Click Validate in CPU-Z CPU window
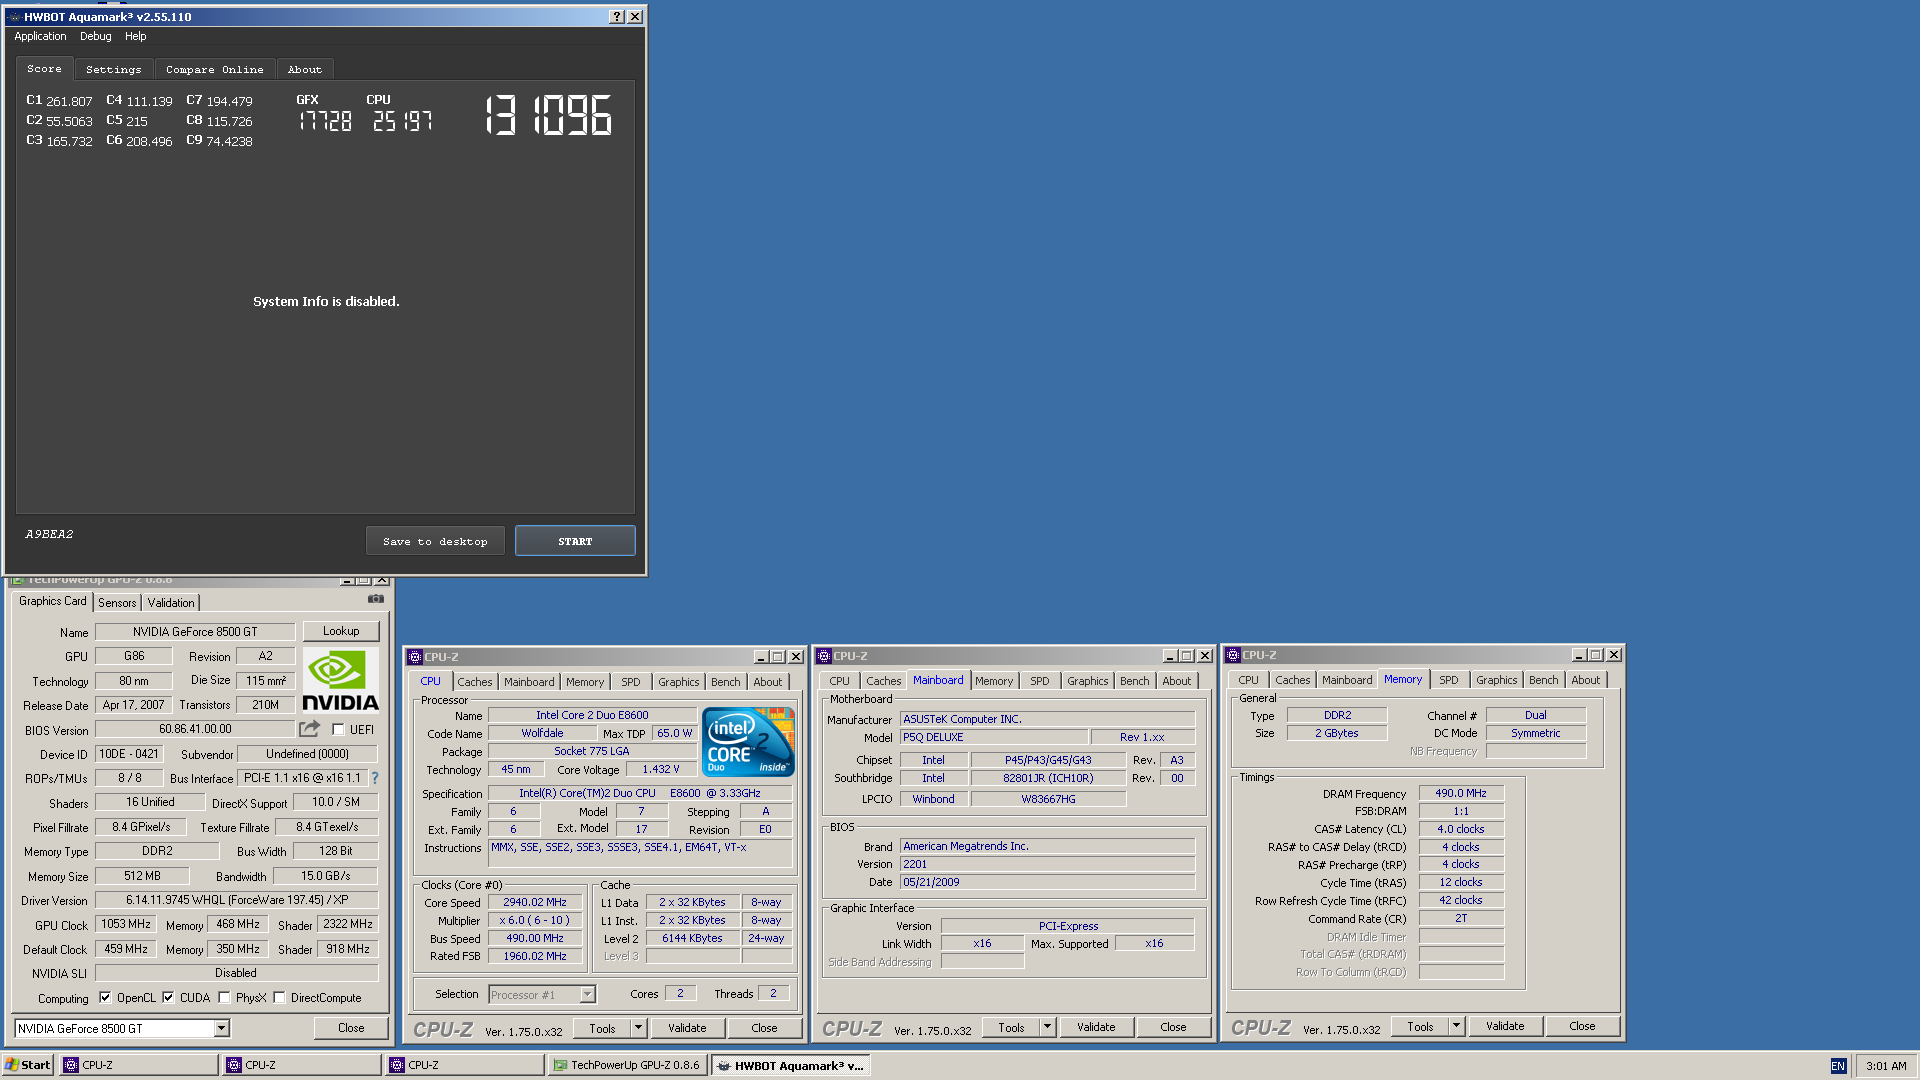Screen dimensions: 1920x1080 687,1028
